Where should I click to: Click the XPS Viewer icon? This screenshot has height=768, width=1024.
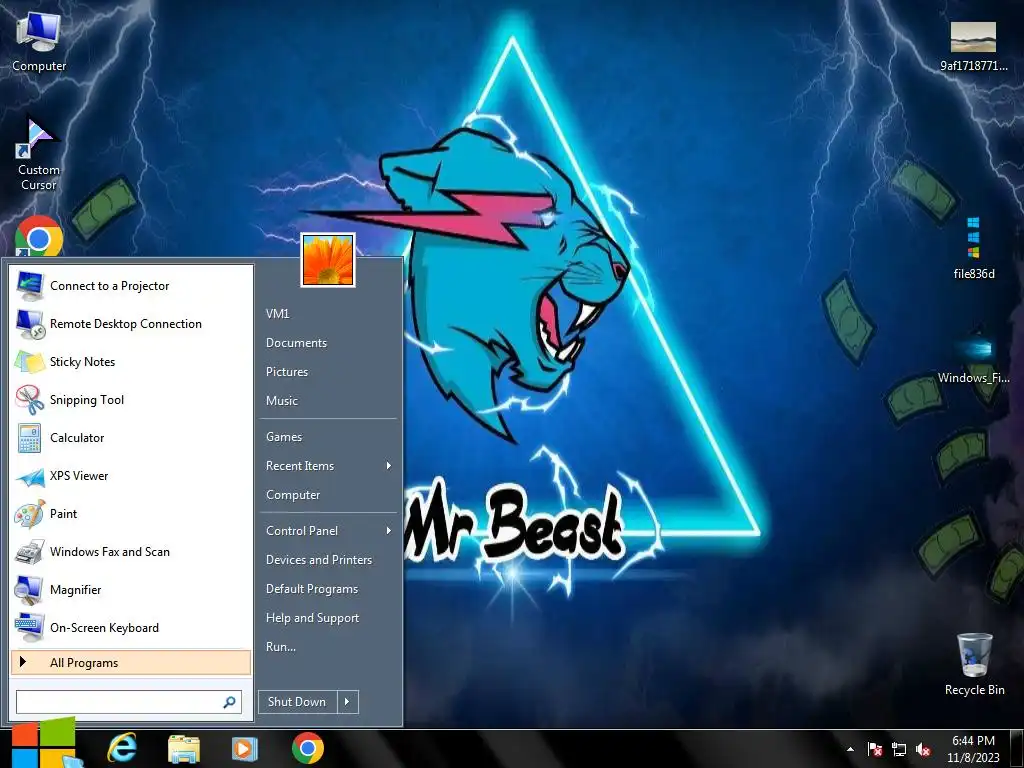[x=29, y=476]
